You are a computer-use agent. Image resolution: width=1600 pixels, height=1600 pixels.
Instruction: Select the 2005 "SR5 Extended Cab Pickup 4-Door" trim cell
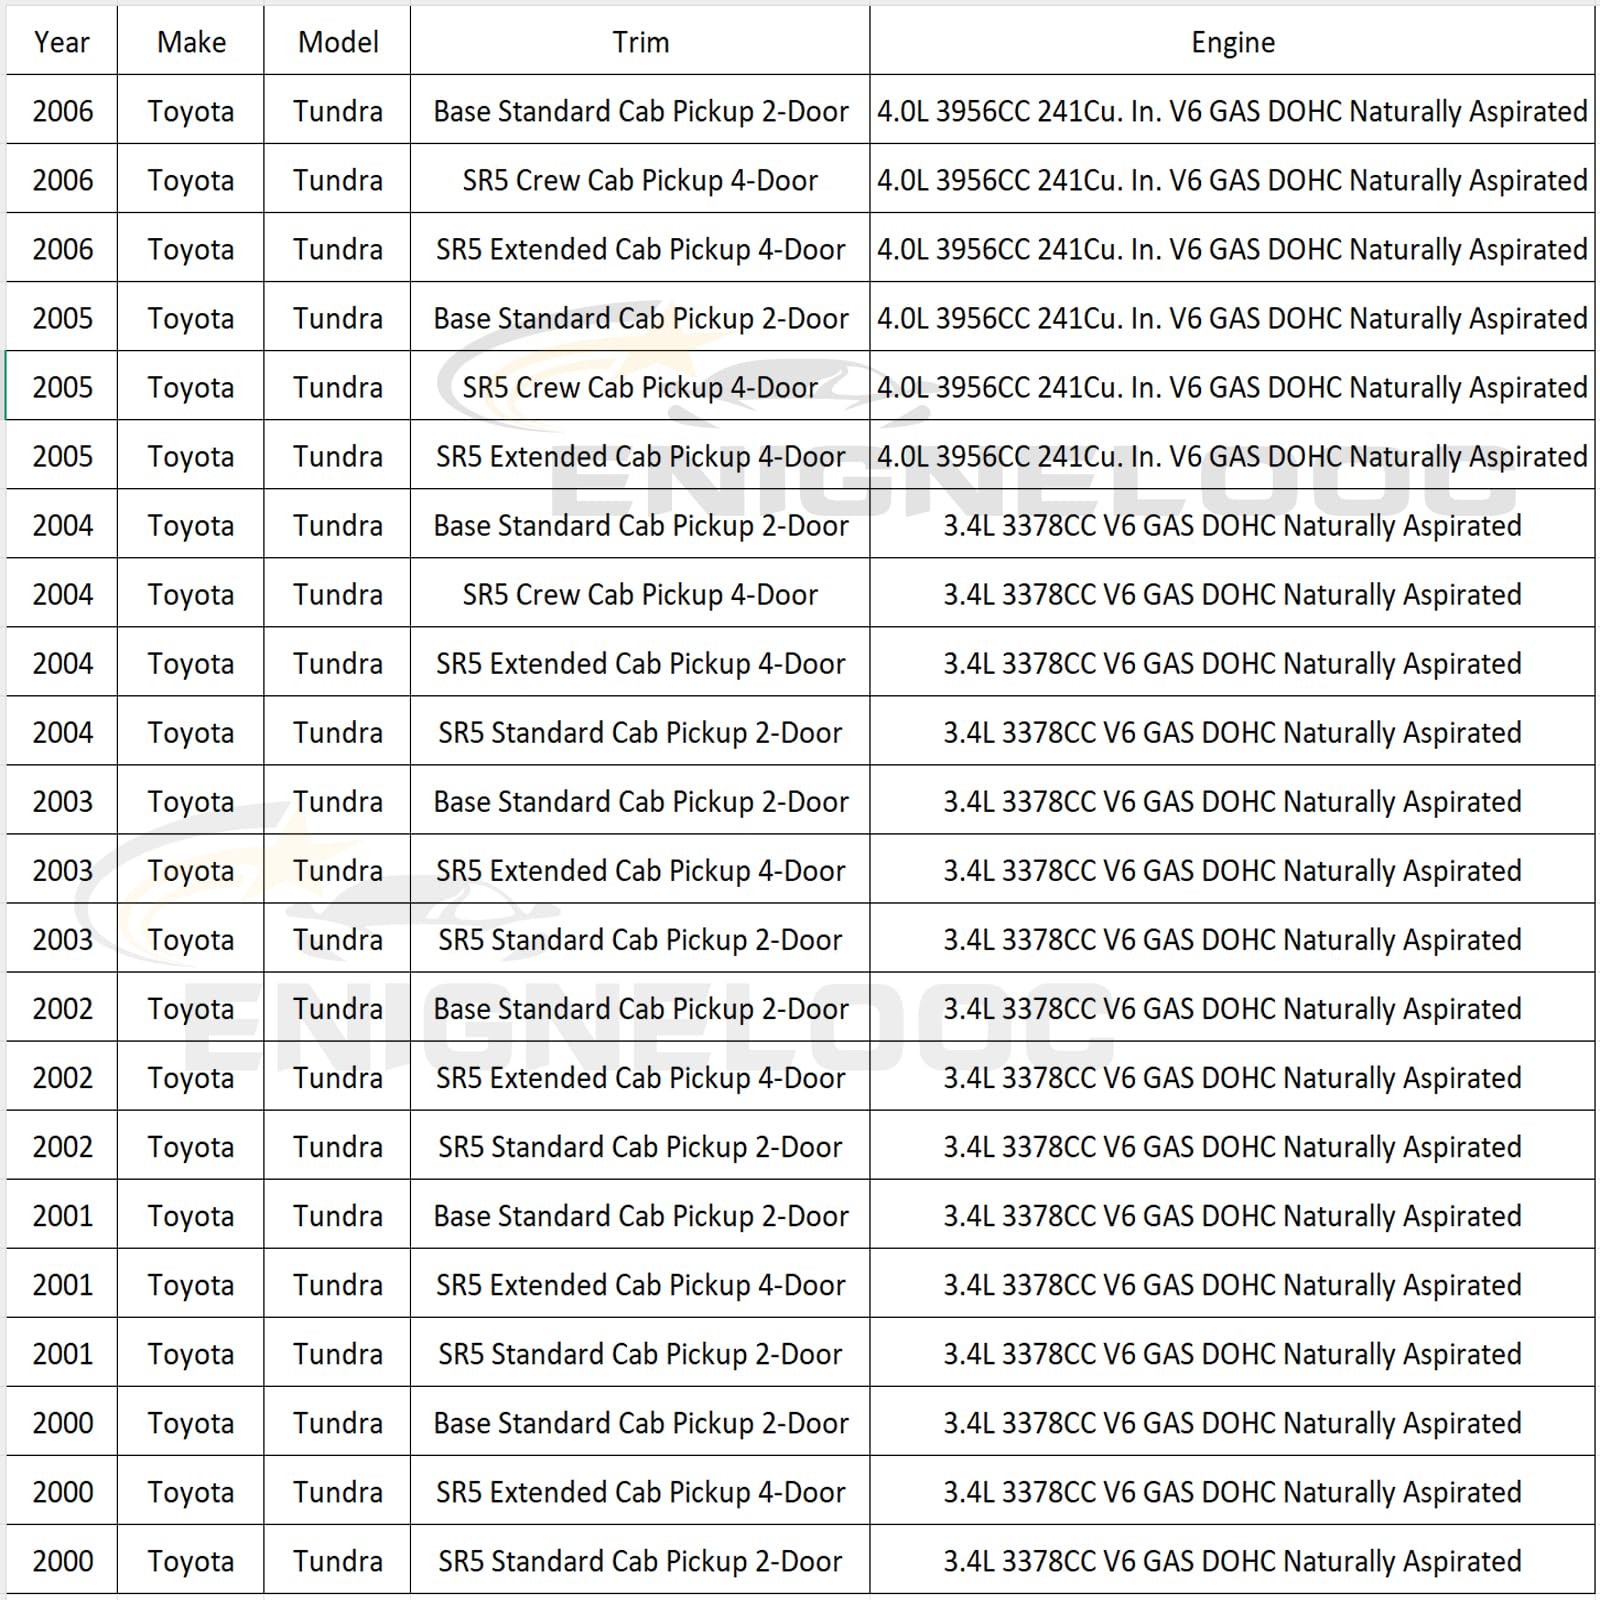point(641,455)
